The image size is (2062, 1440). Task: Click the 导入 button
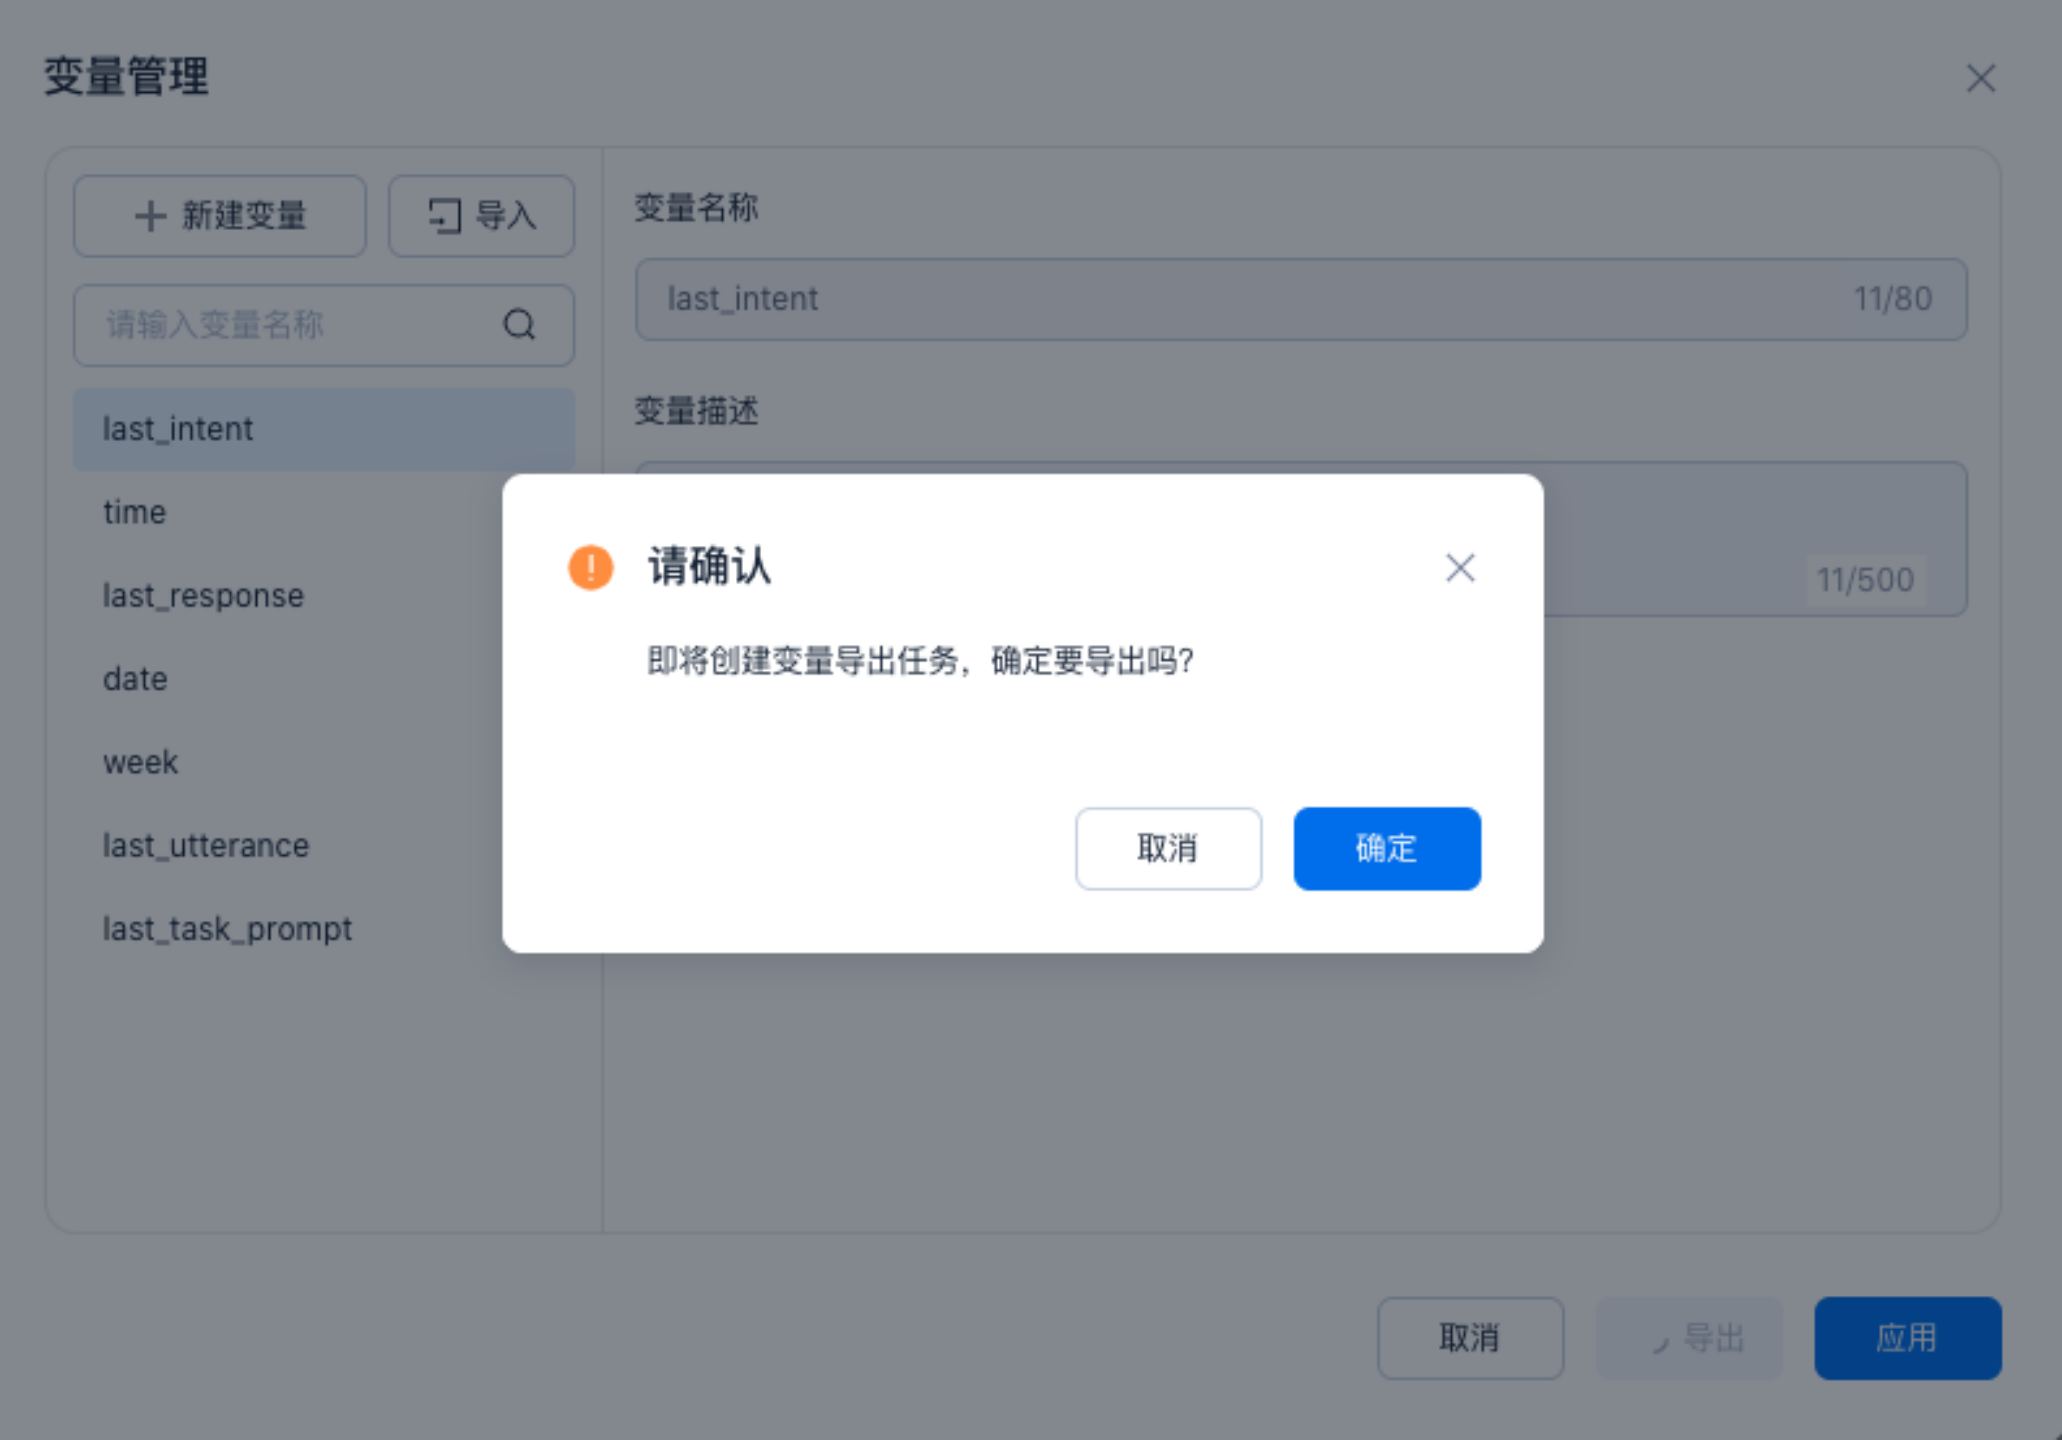(x=481, y=216)
